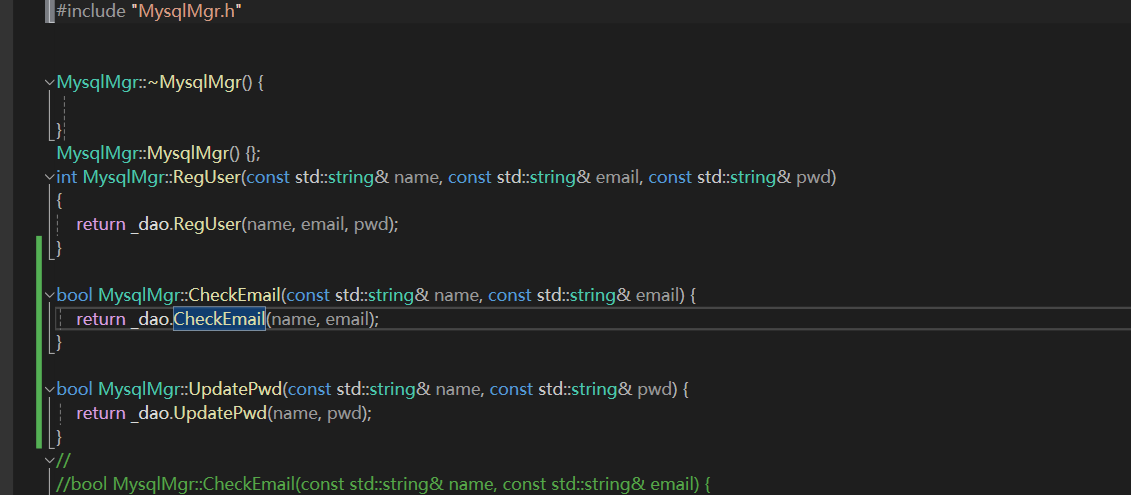Collapse the commented-out block chevron beside //
Image resolution: width=1131 pixels, height=495 pixels.
49,460
